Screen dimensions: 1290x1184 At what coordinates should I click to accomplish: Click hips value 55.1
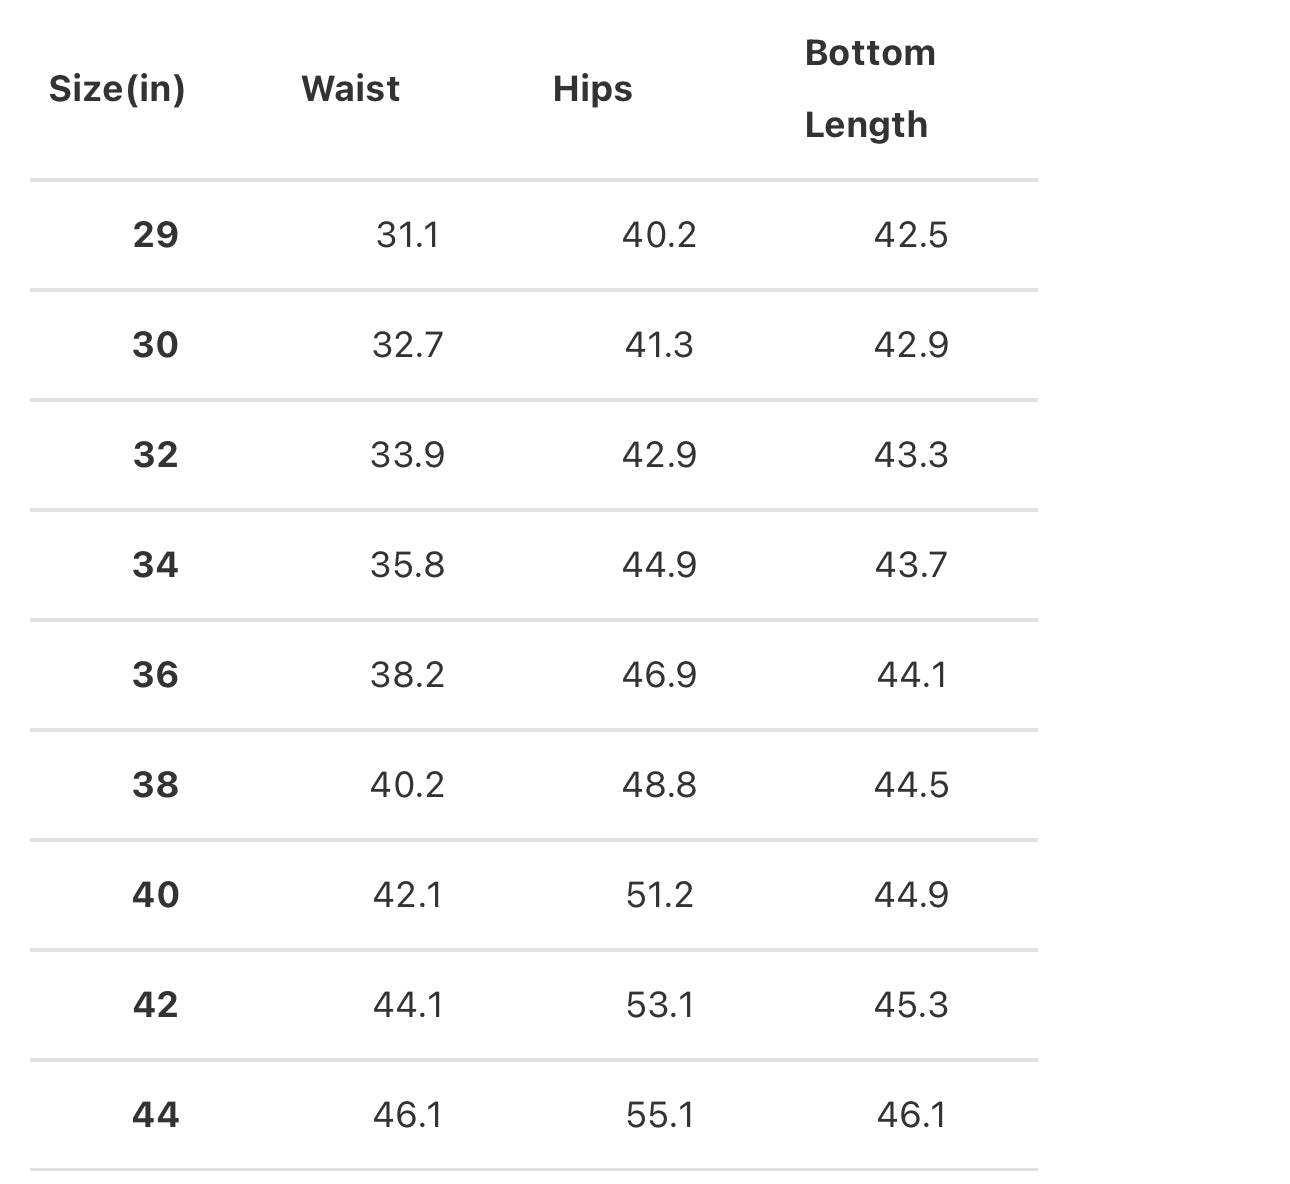[659, 1115]
